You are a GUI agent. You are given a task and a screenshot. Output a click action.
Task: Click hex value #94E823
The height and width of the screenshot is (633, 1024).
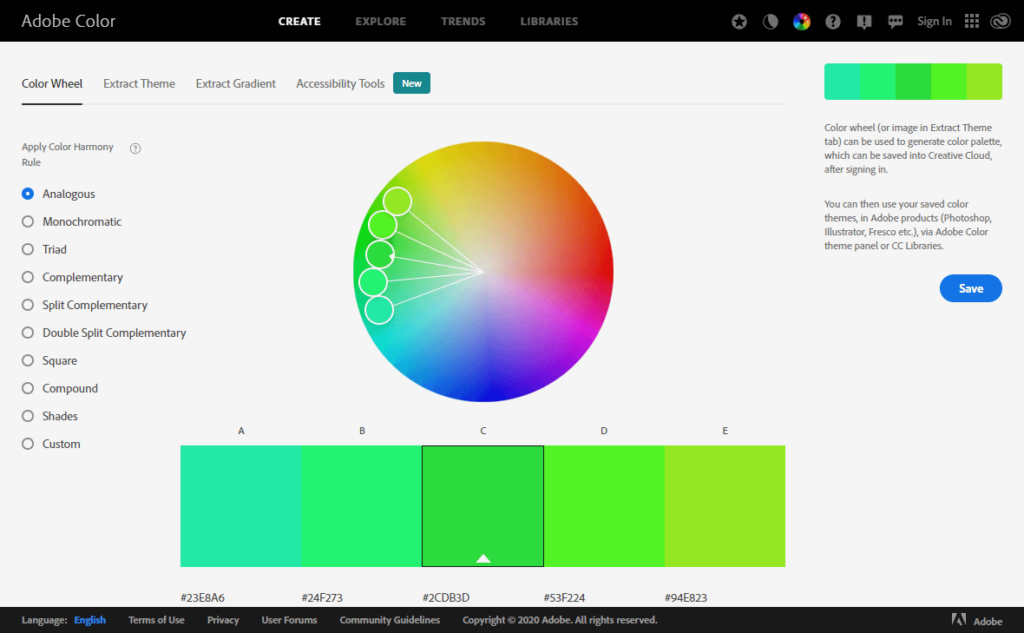686,598
